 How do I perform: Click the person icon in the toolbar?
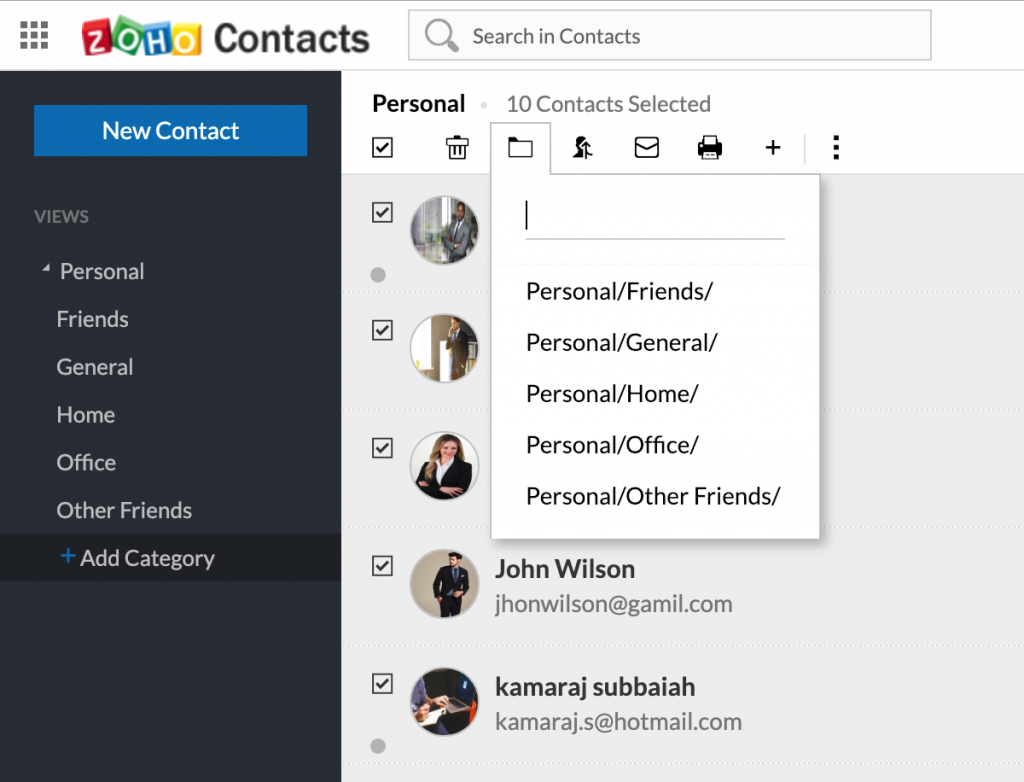pos(582,148)
